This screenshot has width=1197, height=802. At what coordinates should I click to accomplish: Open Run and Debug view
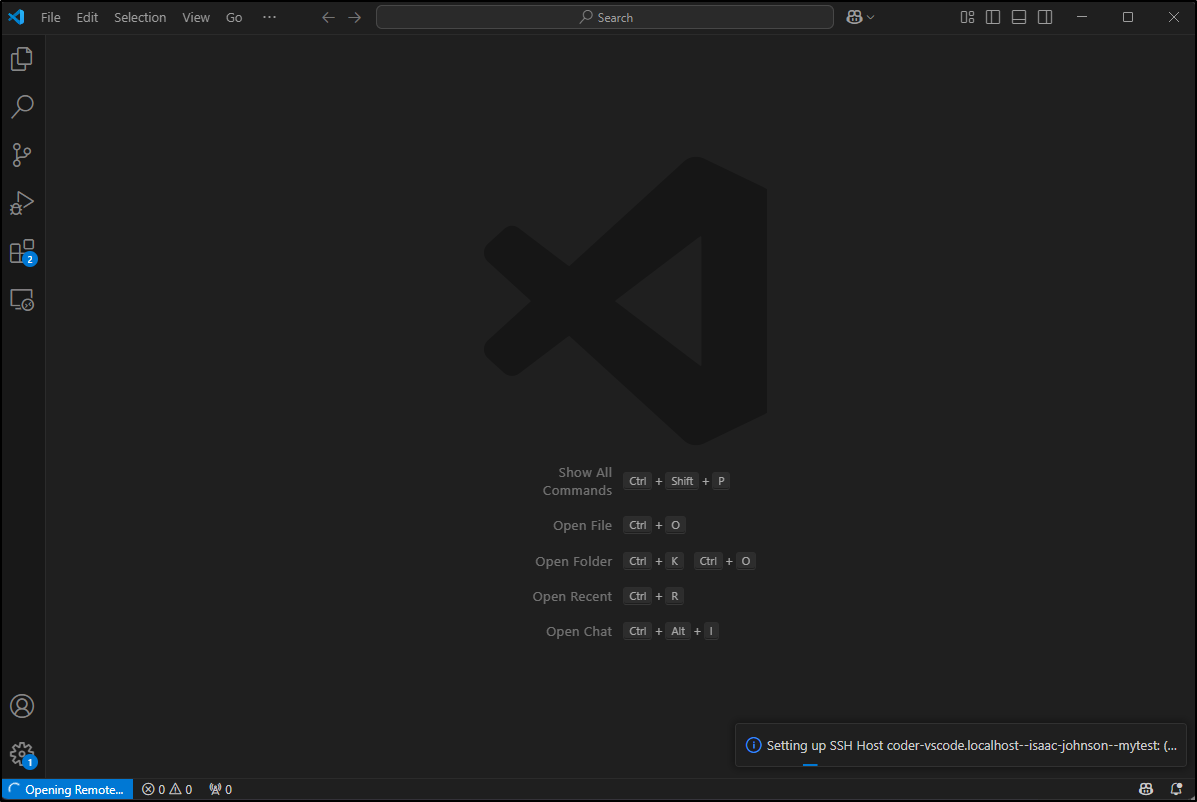pos(22,203)
